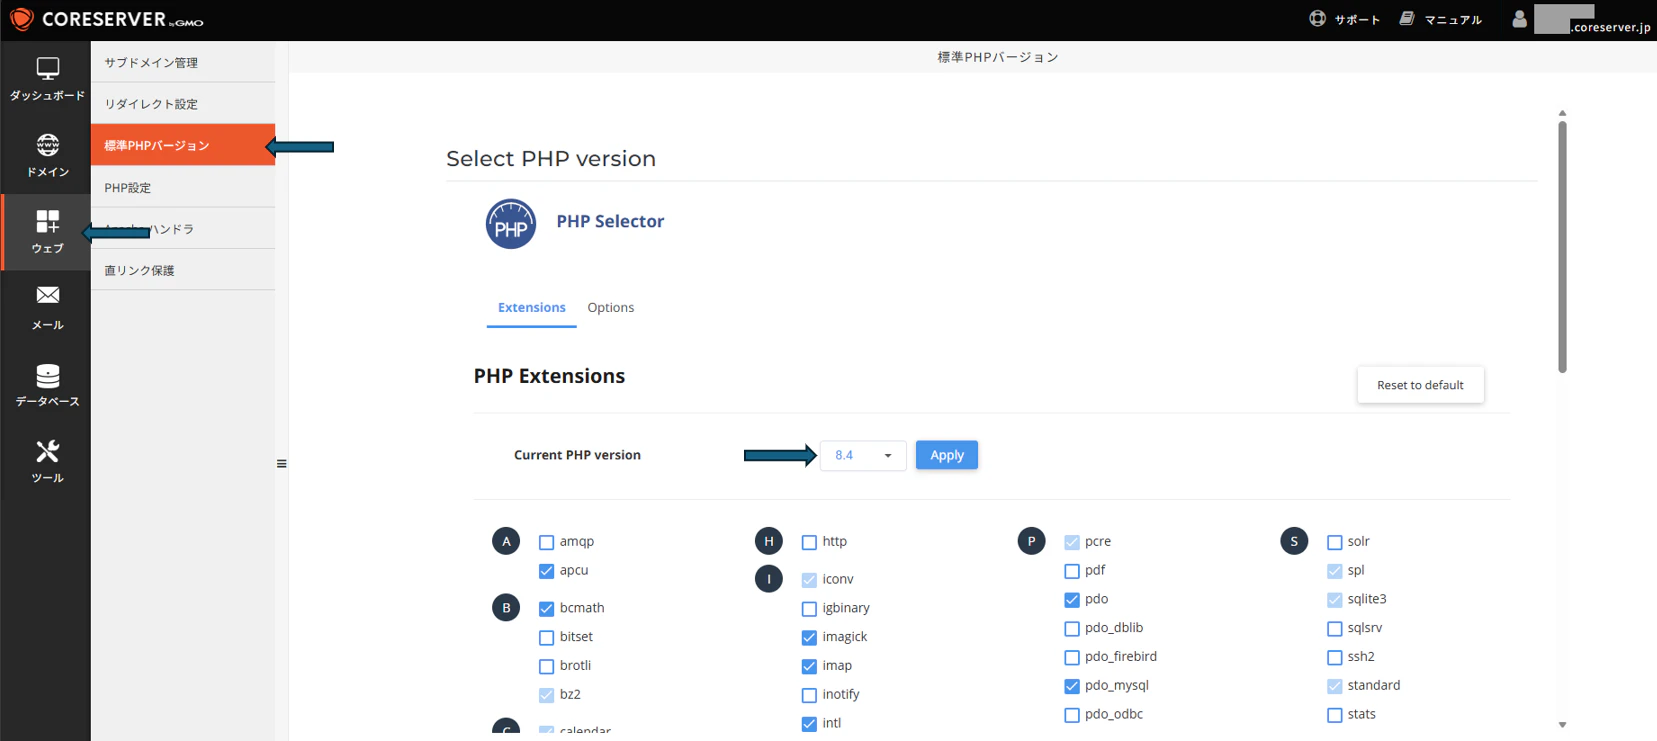This screenshot has height=741, width=1657.
Task: Click the user account avatar icon
Action: coord(1519,18)
